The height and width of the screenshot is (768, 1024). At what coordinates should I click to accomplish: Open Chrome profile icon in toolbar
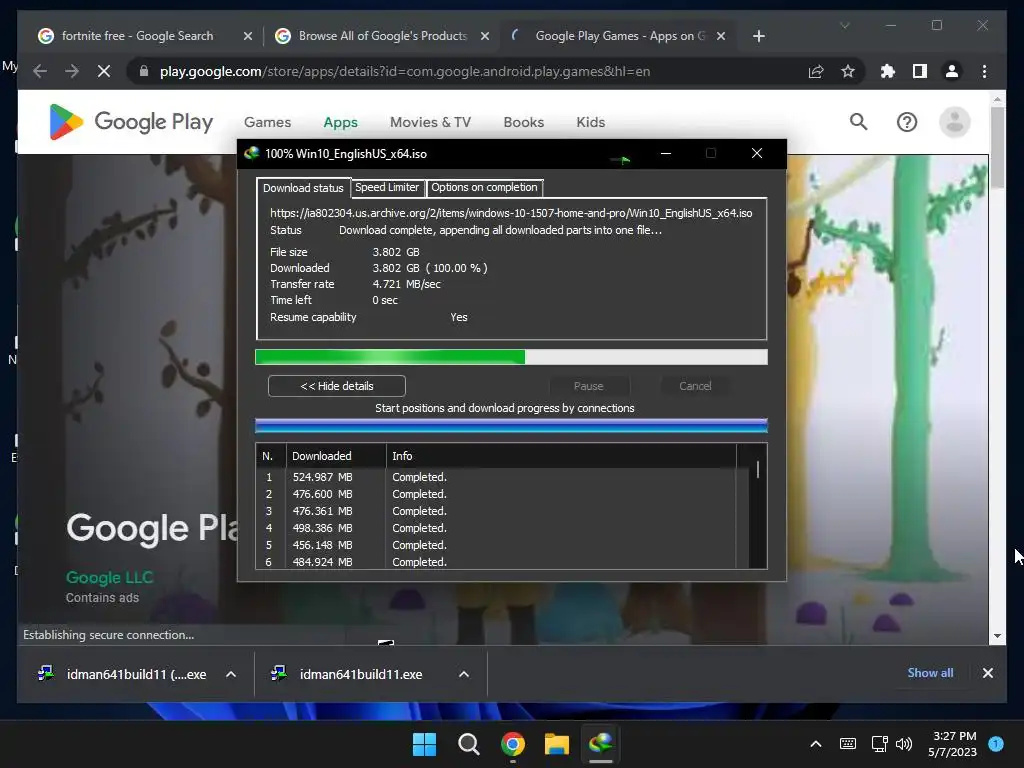click(x=952, y=71)
